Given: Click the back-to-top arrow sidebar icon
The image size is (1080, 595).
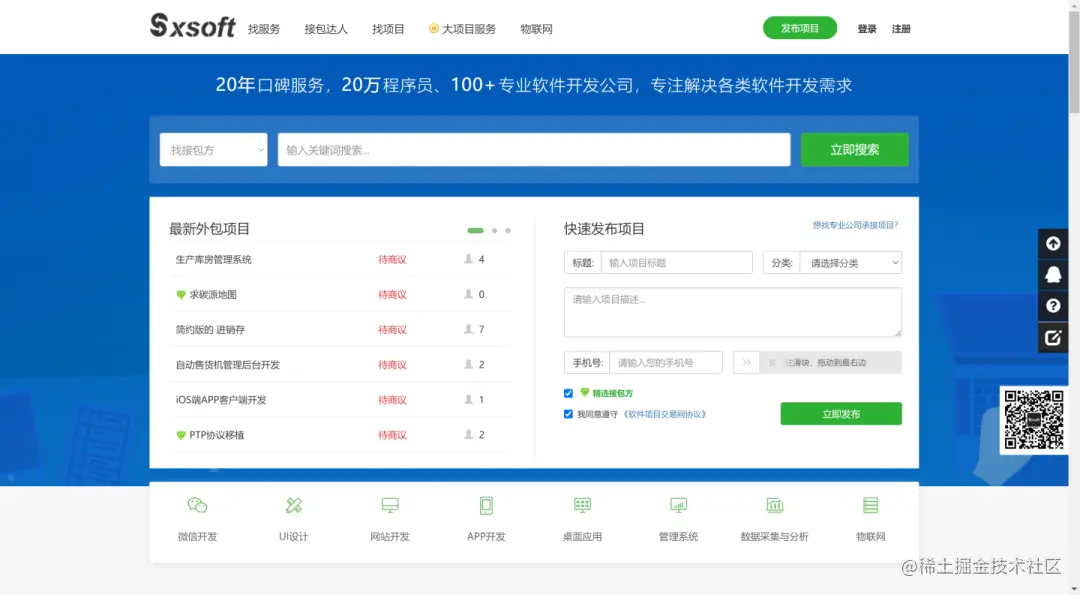Looking at the screenshot, I should [x=1053, y=243].
